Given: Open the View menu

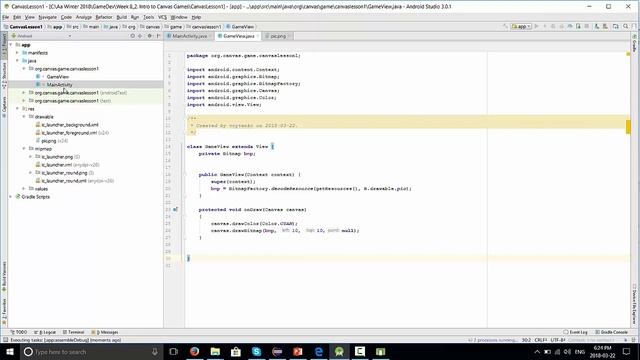Looking at the screenshot, I should click(29, 17).
